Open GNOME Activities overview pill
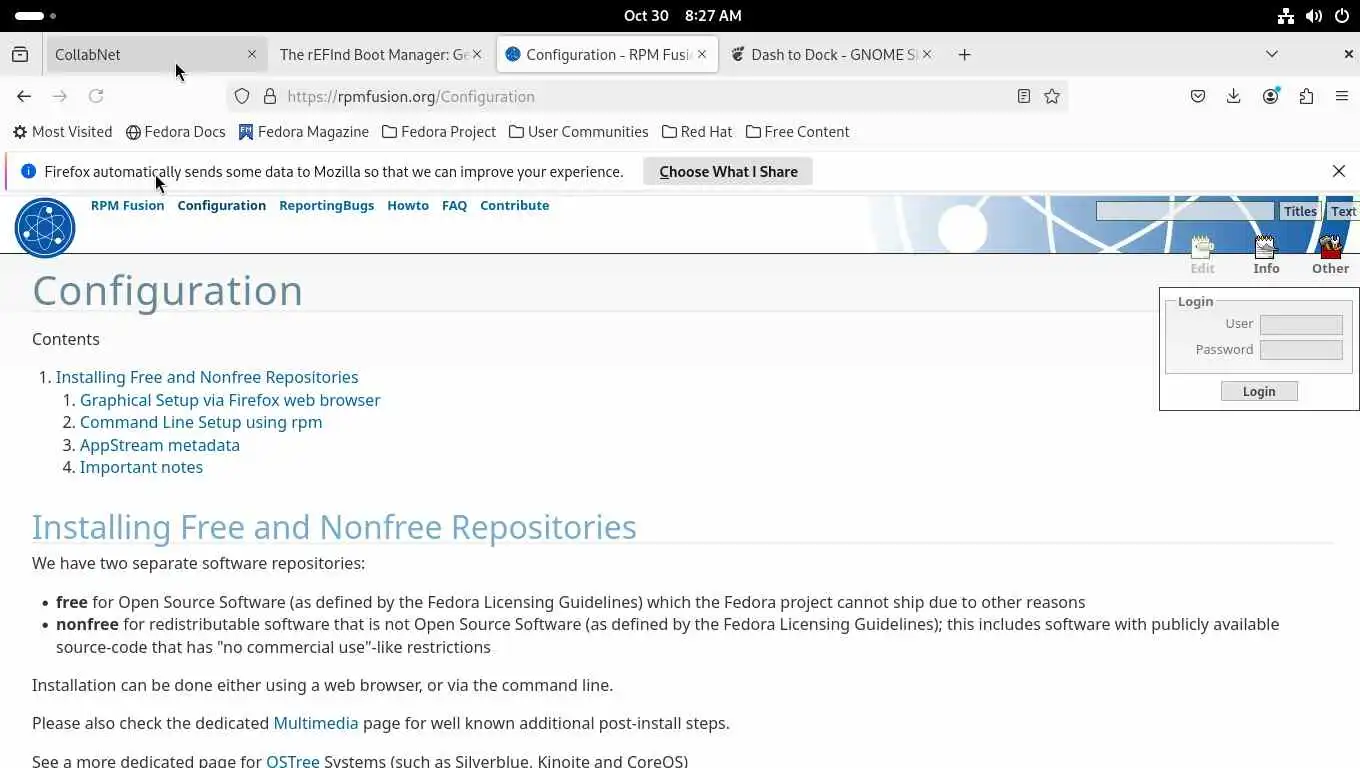 (35, 16)
